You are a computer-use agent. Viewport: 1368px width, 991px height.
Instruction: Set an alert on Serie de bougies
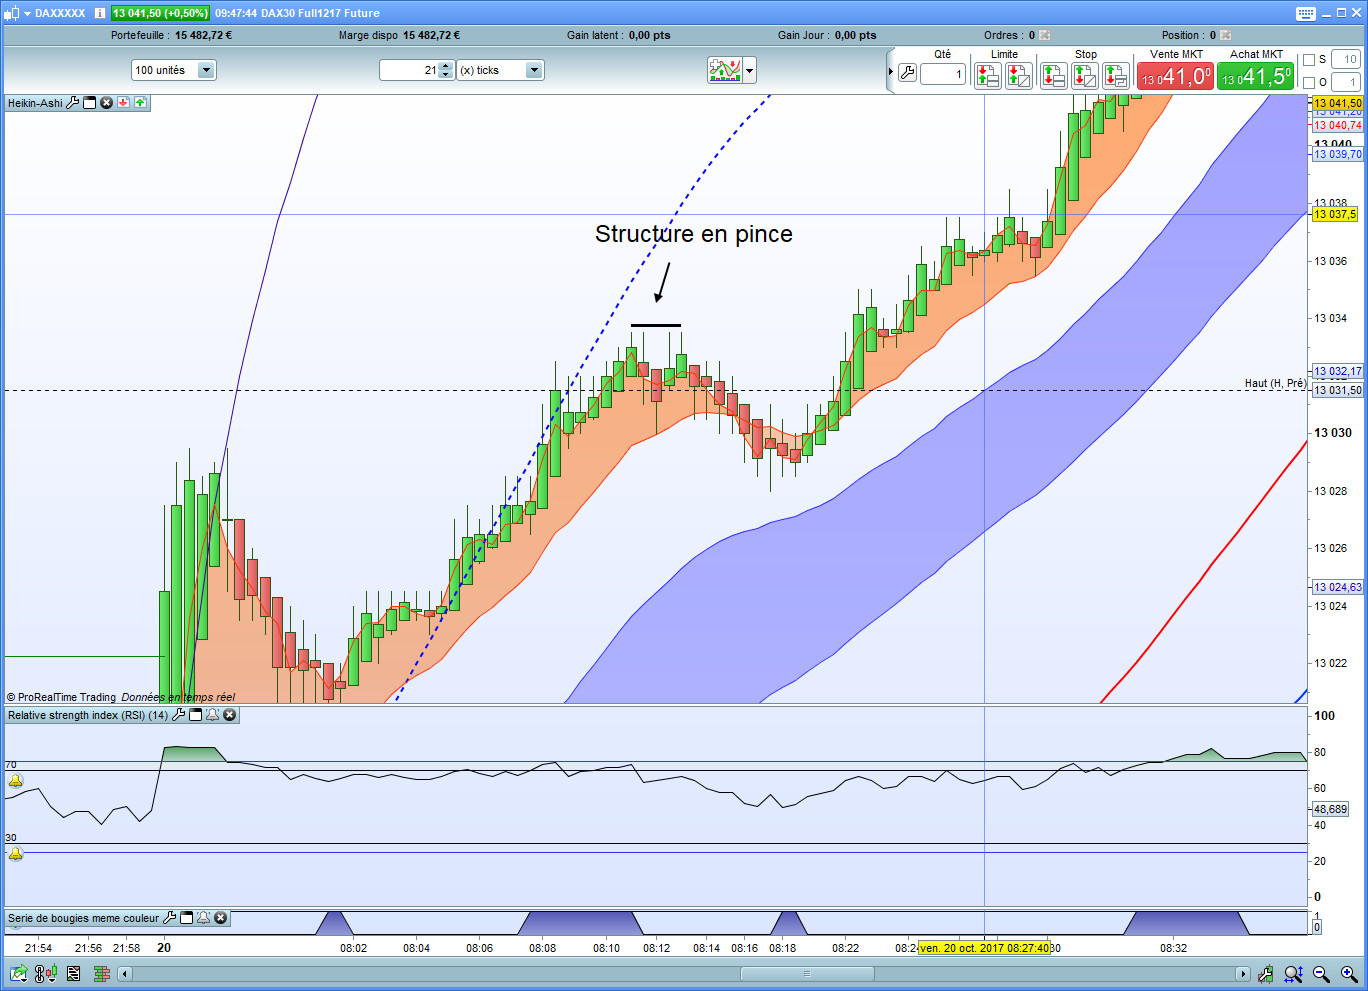[204, 918]
